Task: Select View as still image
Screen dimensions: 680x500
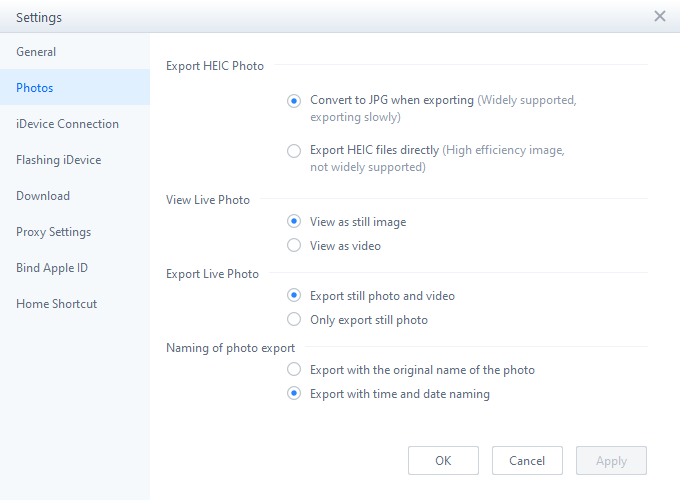Action: click(294, 222)
